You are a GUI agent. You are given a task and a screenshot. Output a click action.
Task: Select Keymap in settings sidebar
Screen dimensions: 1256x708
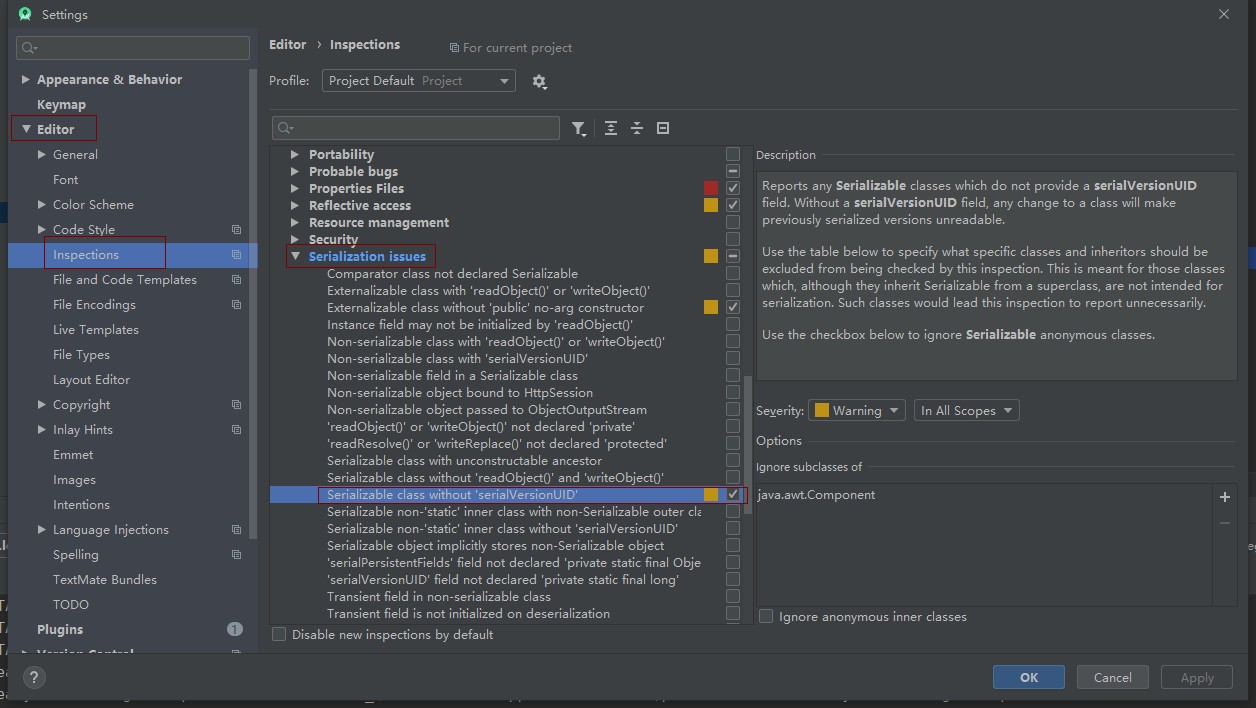[61, 104]
